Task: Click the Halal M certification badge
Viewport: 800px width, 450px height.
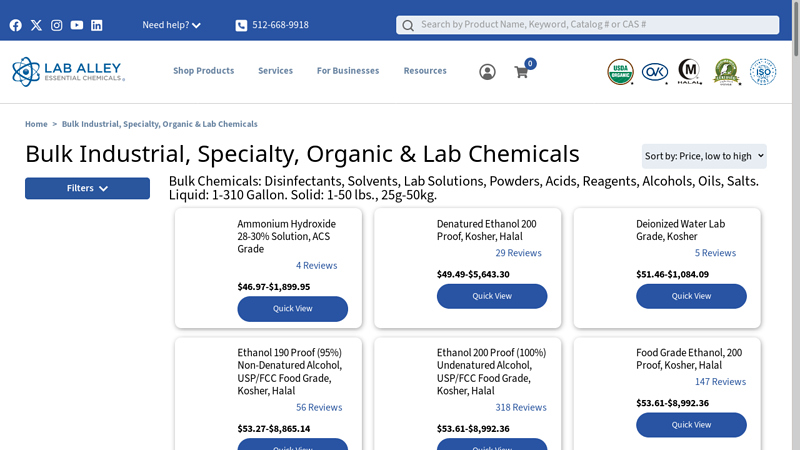Action: click(x=689, y=72)
